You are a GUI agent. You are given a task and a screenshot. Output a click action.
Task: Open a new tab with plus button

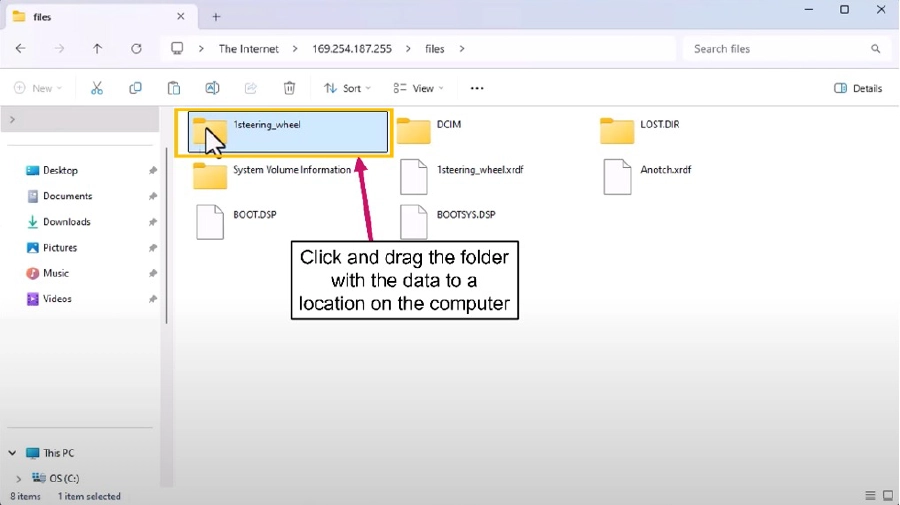[x=216, y=17]
